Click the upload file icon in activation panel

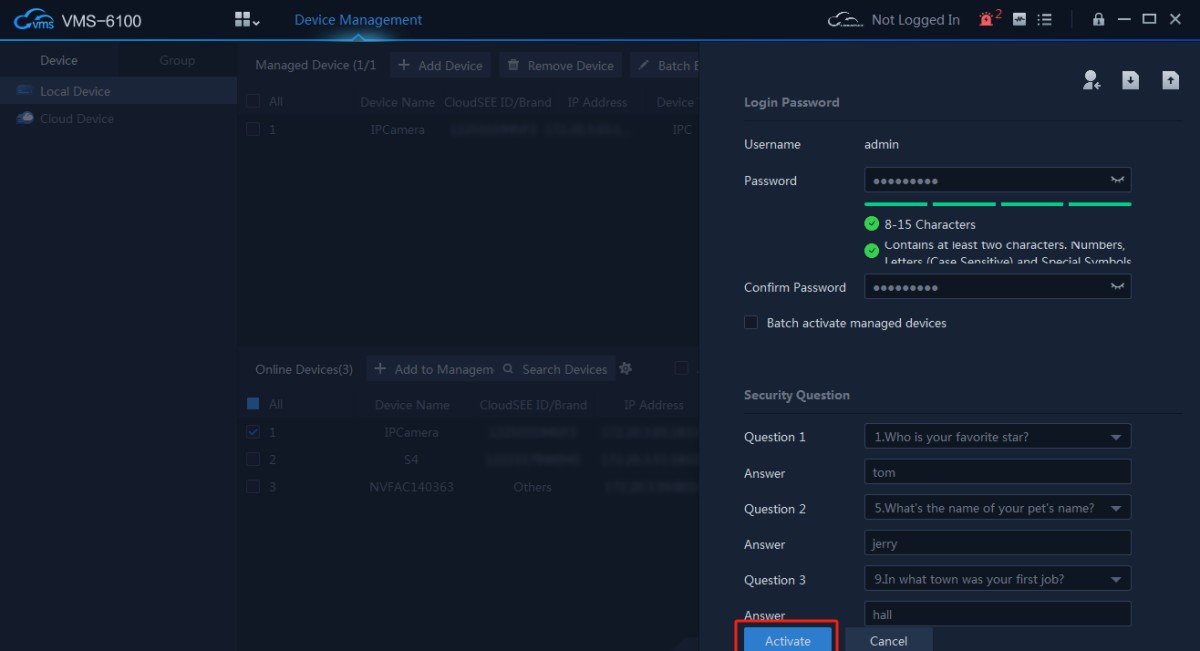point(1170,81)
